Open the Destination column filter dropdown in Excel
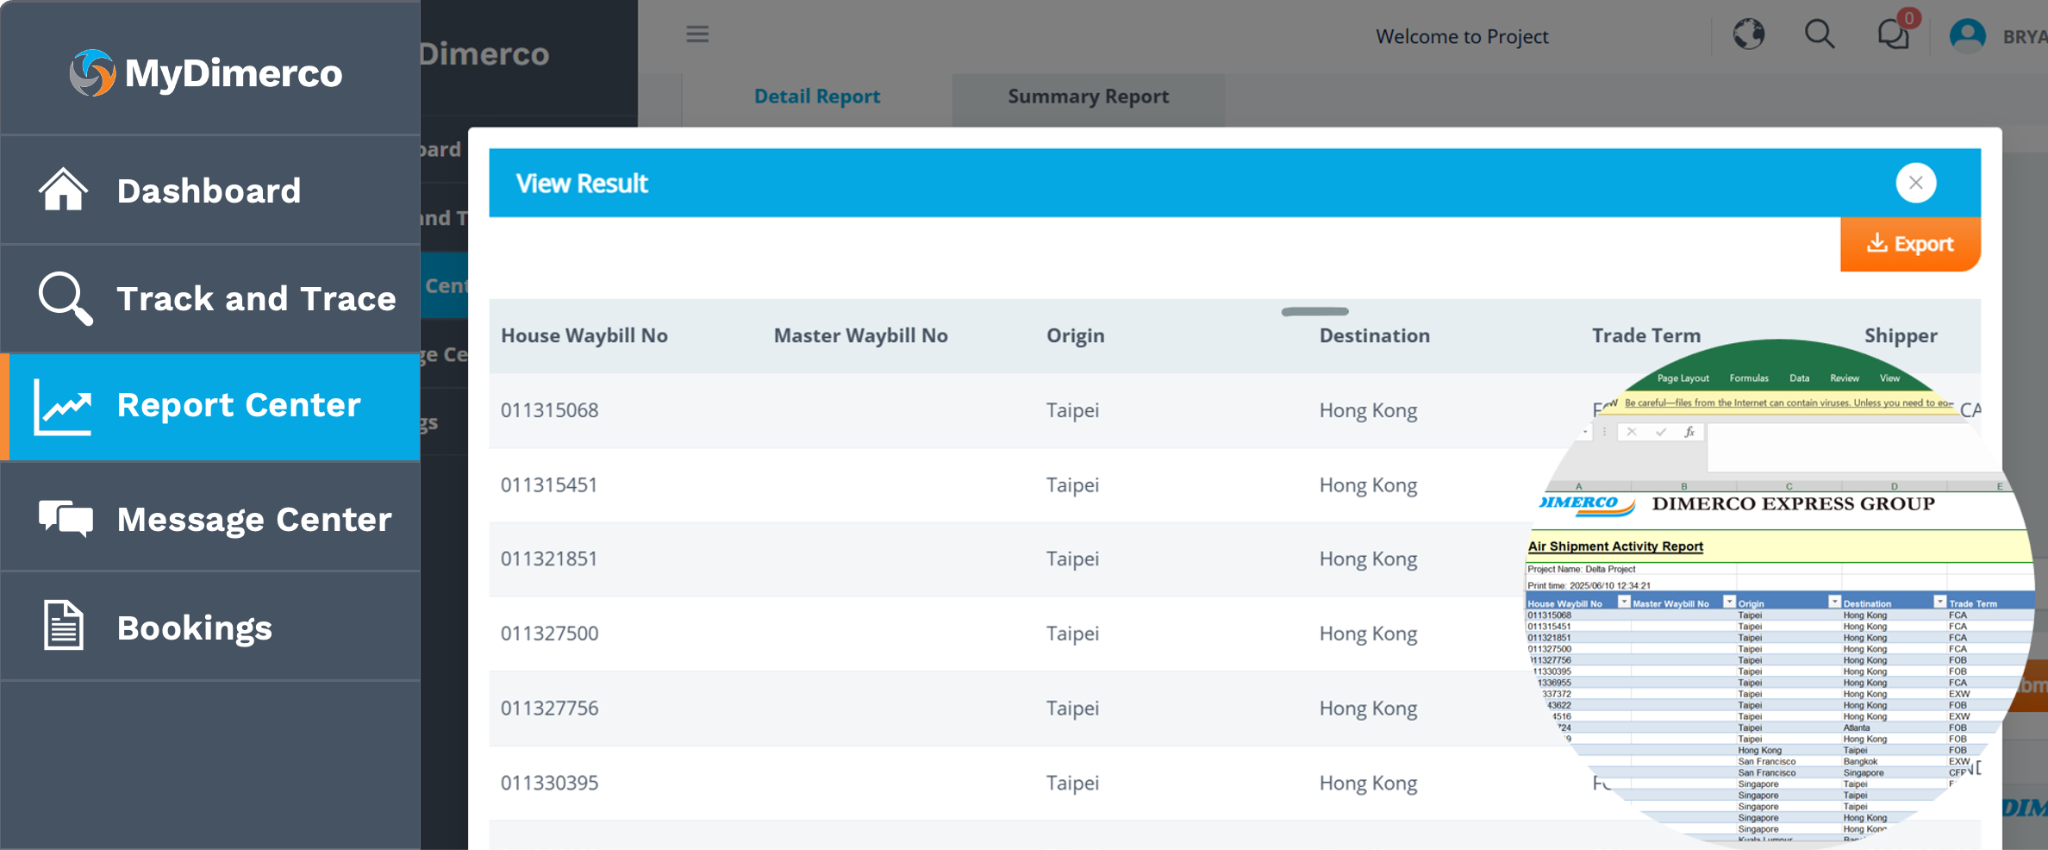Screen dimensions: 2048x850 tap(1940, 601)
